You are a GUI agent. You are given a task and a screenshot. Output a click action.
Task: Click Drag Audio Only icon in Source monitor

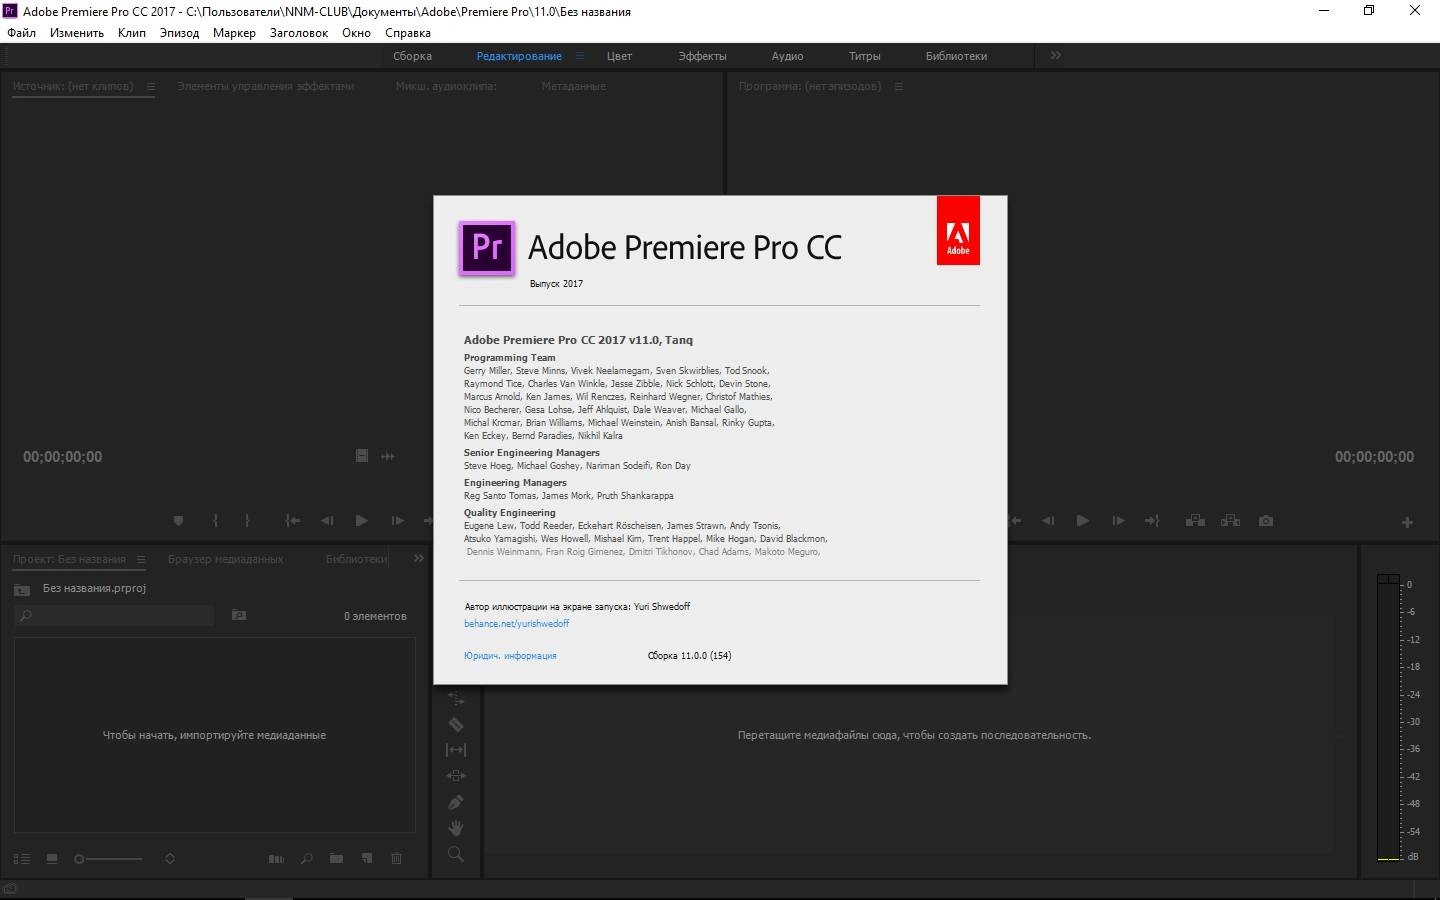388,456
